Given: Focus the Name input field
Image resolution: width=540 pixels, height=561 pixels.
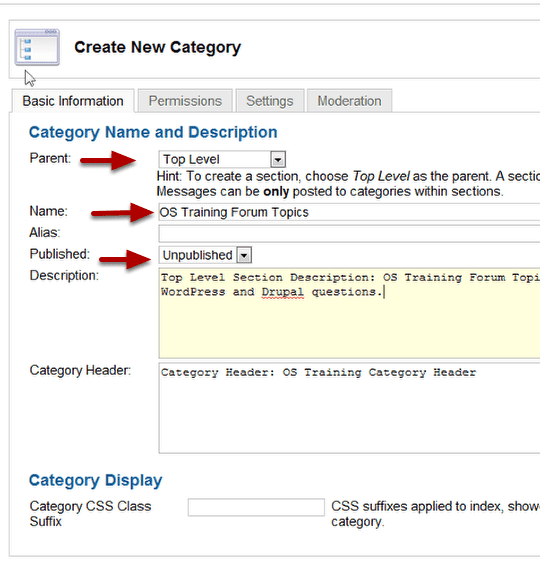Looking at the screenshot, I should coord(349,212).
